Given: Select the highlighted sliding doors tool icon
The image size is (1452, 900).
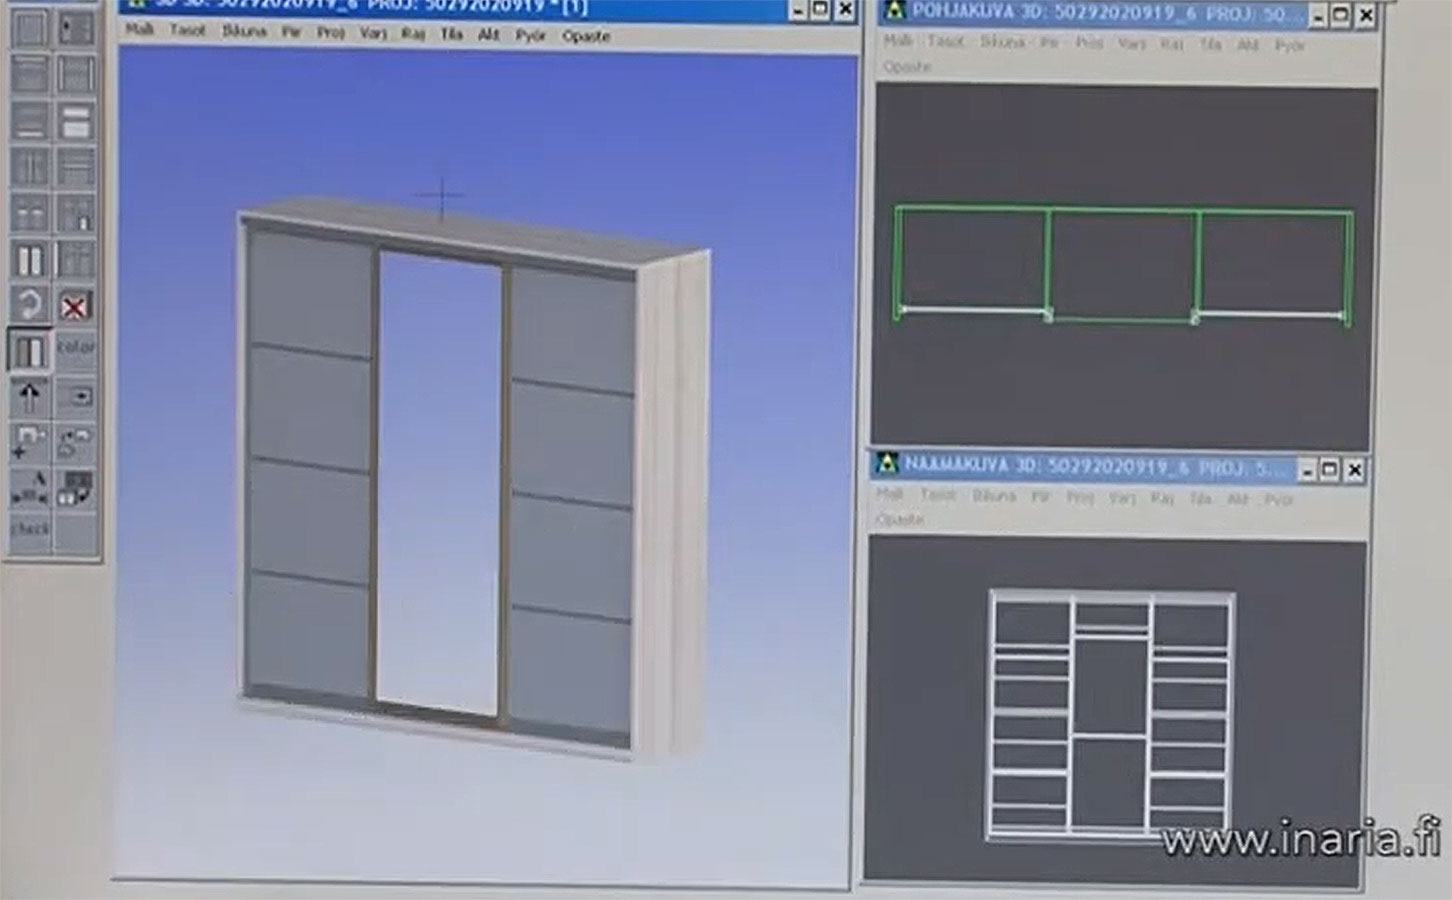Looking at the screenshot, I should pos(30,350).
